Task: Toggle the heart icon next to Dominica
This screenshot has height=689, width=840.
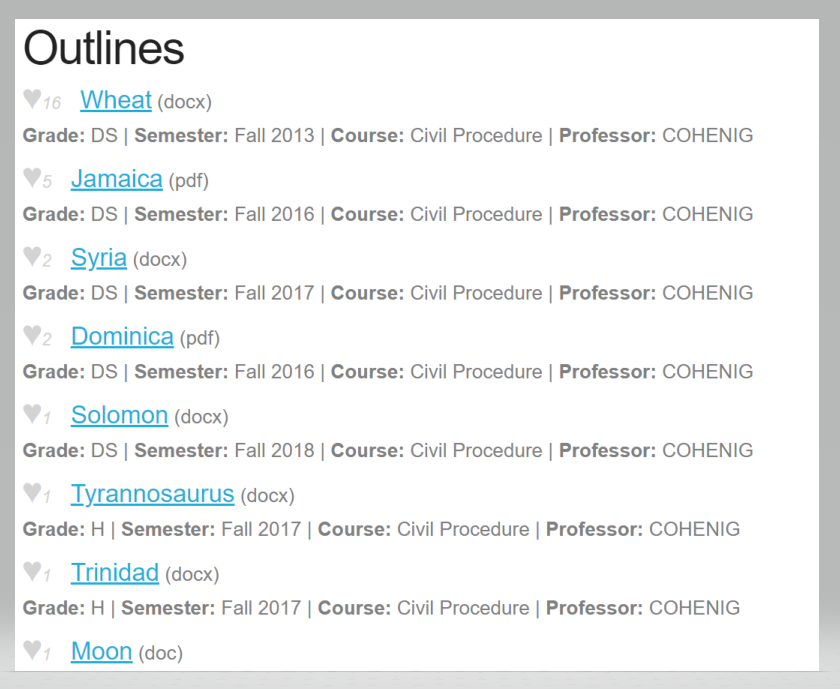Action: pos(32,335)
